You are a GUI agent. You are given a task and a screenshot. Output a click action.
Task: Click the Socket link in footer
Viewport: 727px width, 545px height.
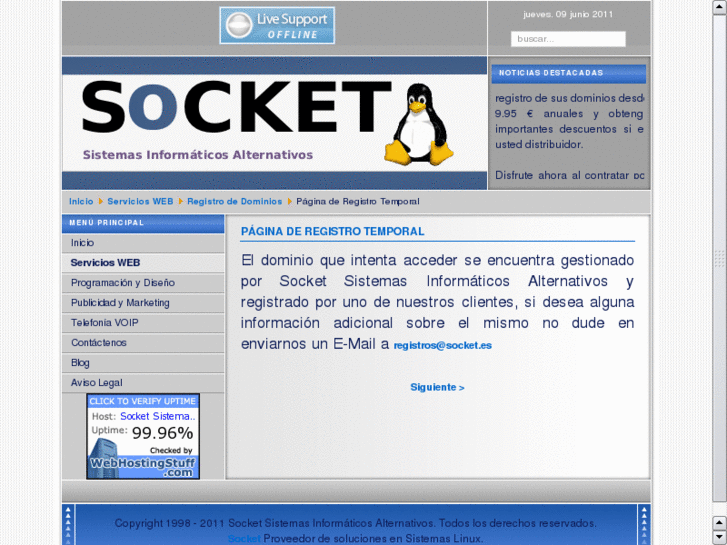point(244,539)
